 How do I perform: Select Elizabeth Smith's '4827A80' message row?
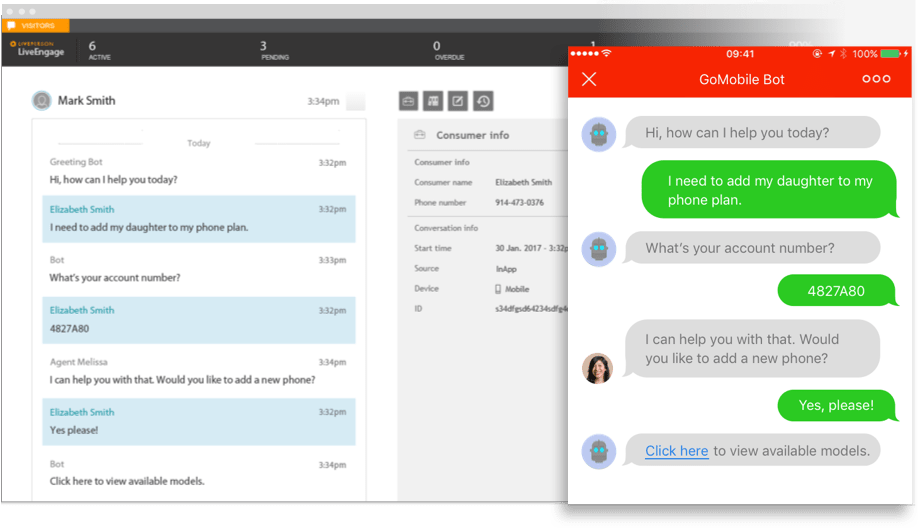[x=198, y=320]
